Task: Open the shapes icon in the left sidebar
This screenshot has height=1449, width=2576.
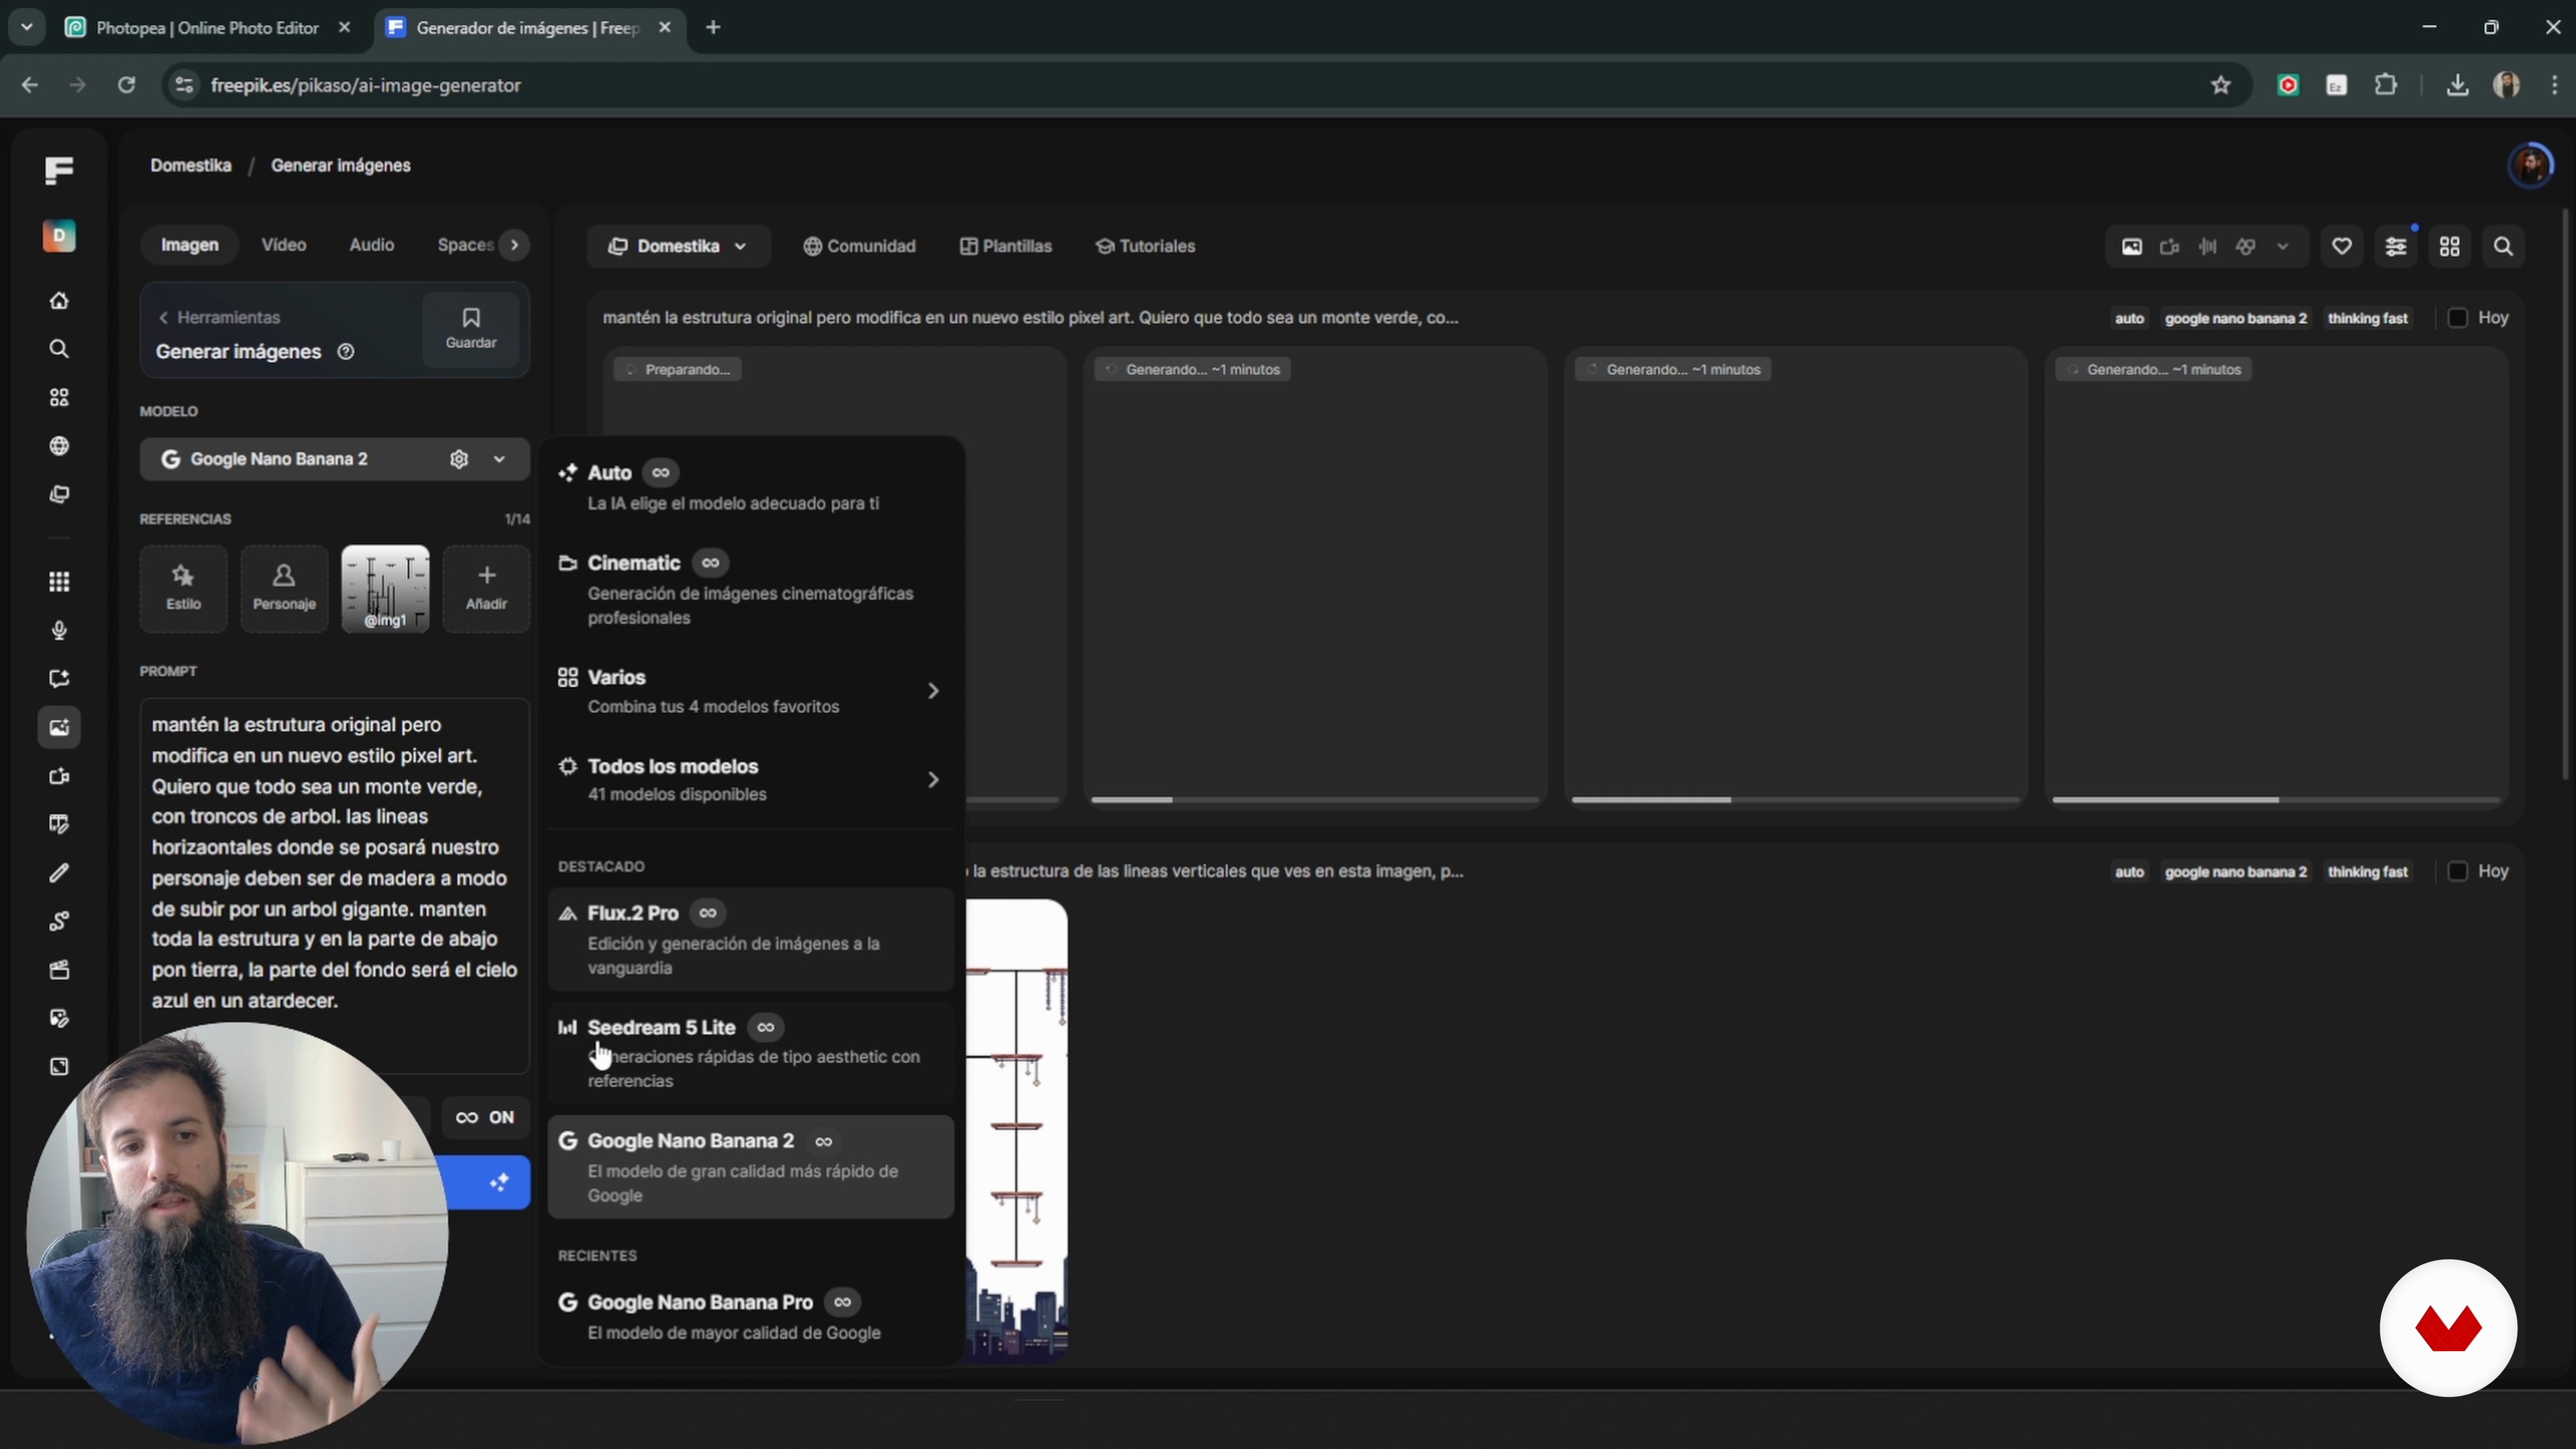Action: tap(59, 398)
